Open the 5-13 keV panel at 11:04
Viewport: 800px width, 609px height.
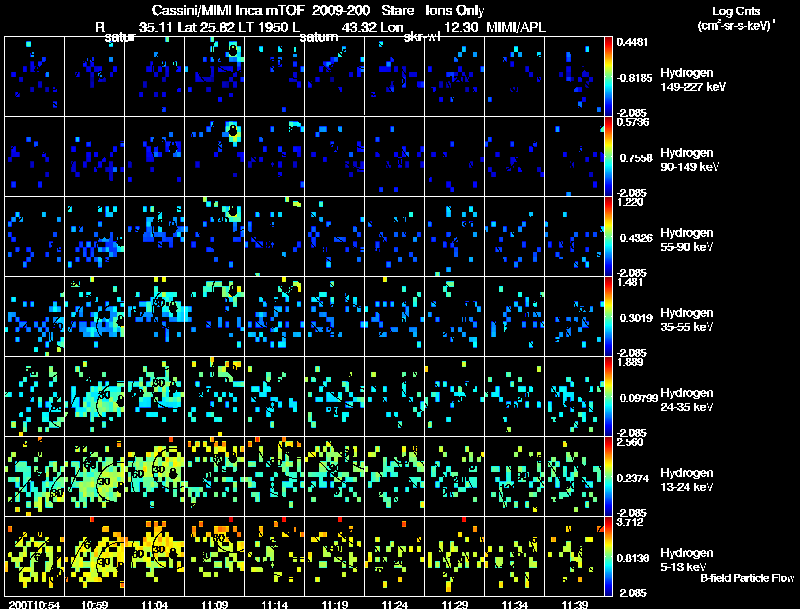tap(155, 556)
